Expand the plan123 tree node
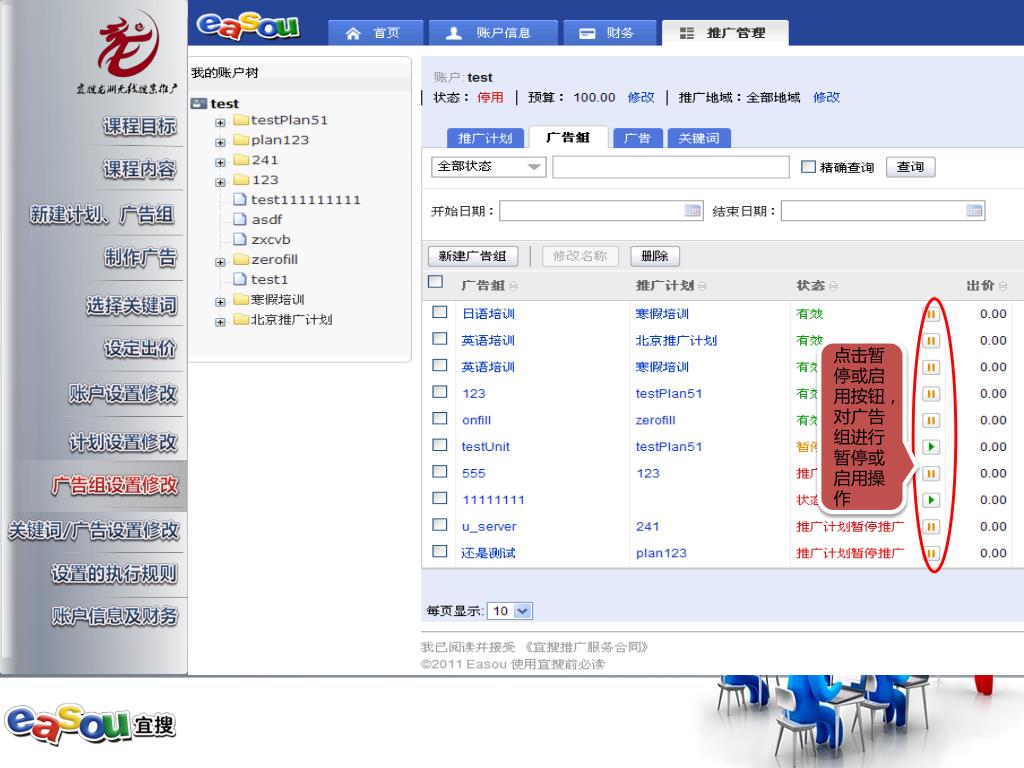The image size is (1024, 768). pos(220,142)
